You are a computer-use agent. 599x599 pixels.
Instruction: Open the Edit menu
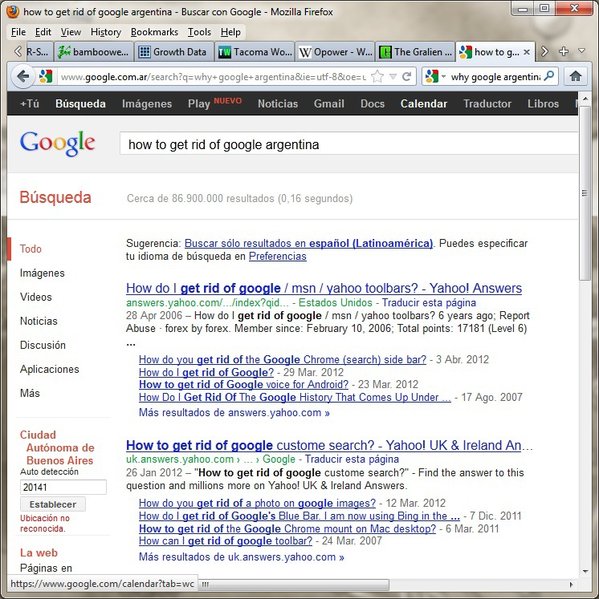tap(43, 32)
